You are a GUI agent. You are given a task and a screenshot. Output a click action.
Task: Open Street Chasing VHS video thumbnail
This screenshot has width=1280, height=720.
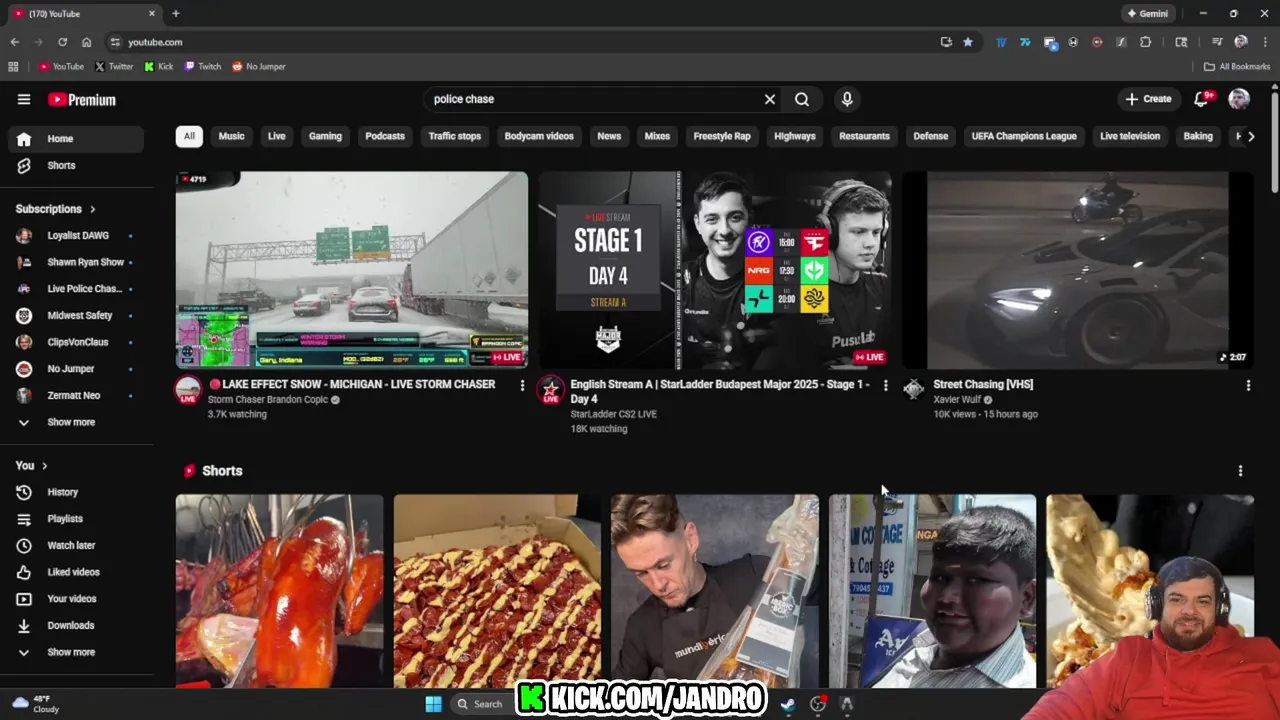1078,270
